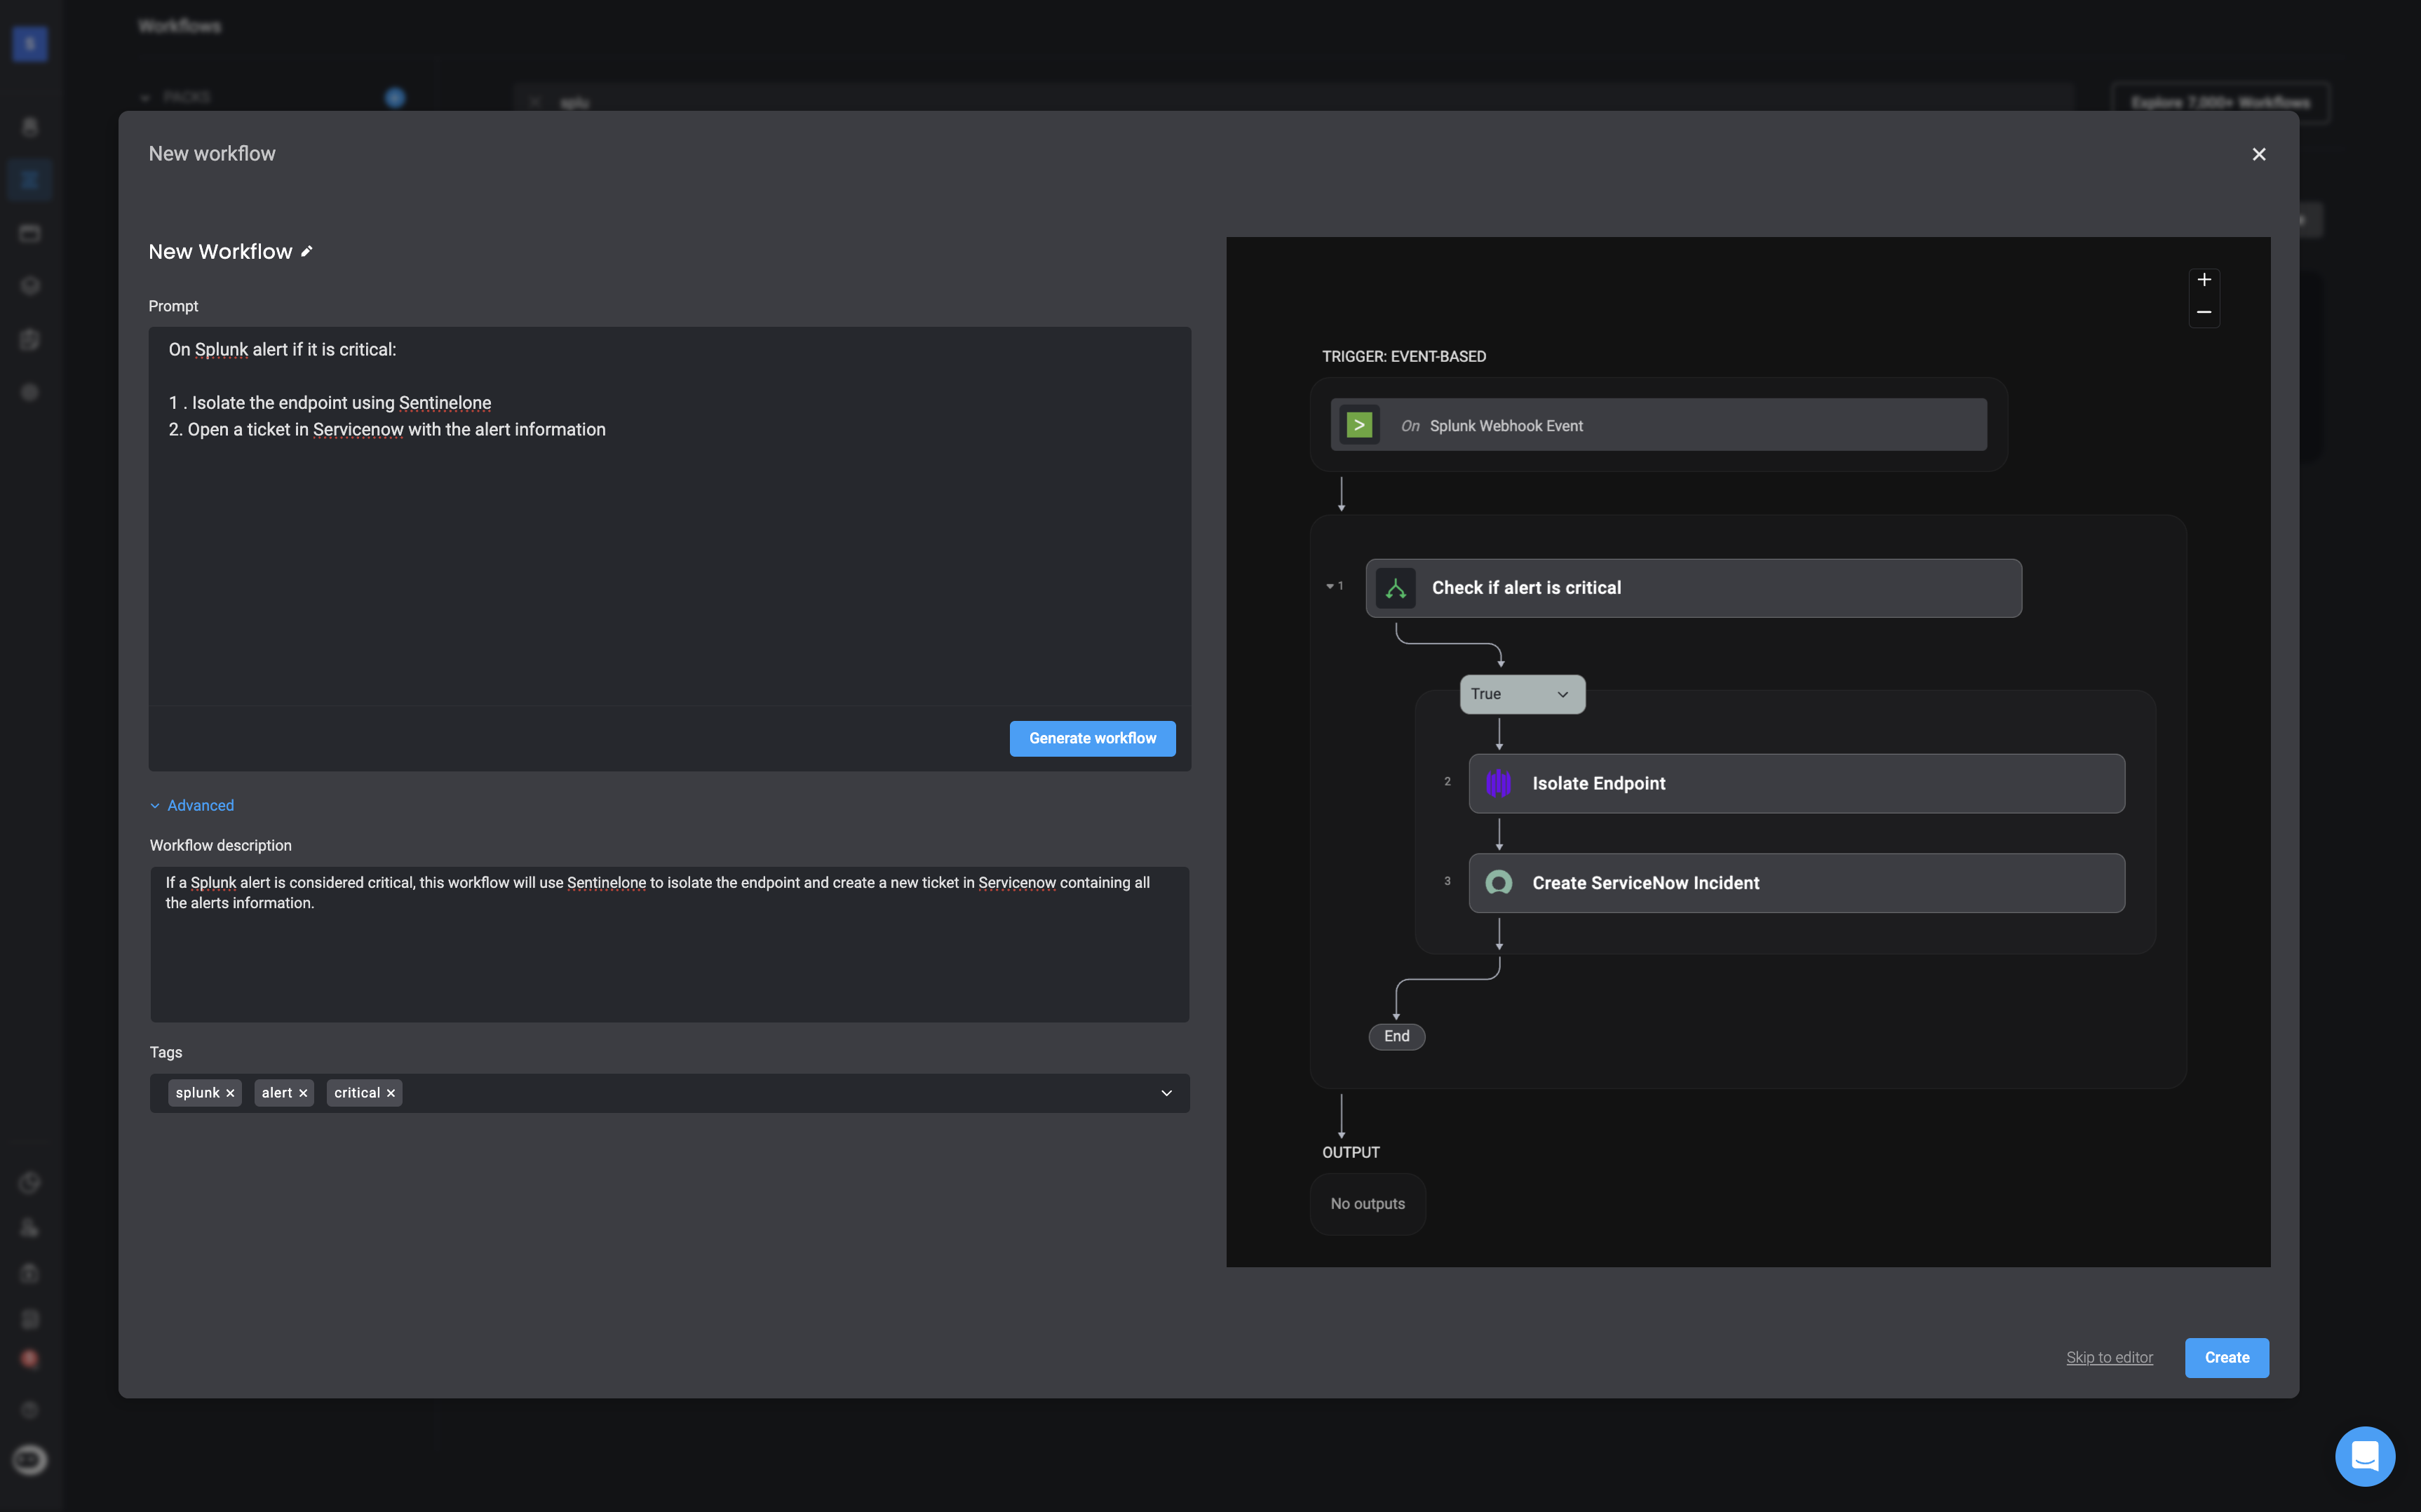
Task: Collapse step 1 using its caret
Action: tap(1330, 586)
